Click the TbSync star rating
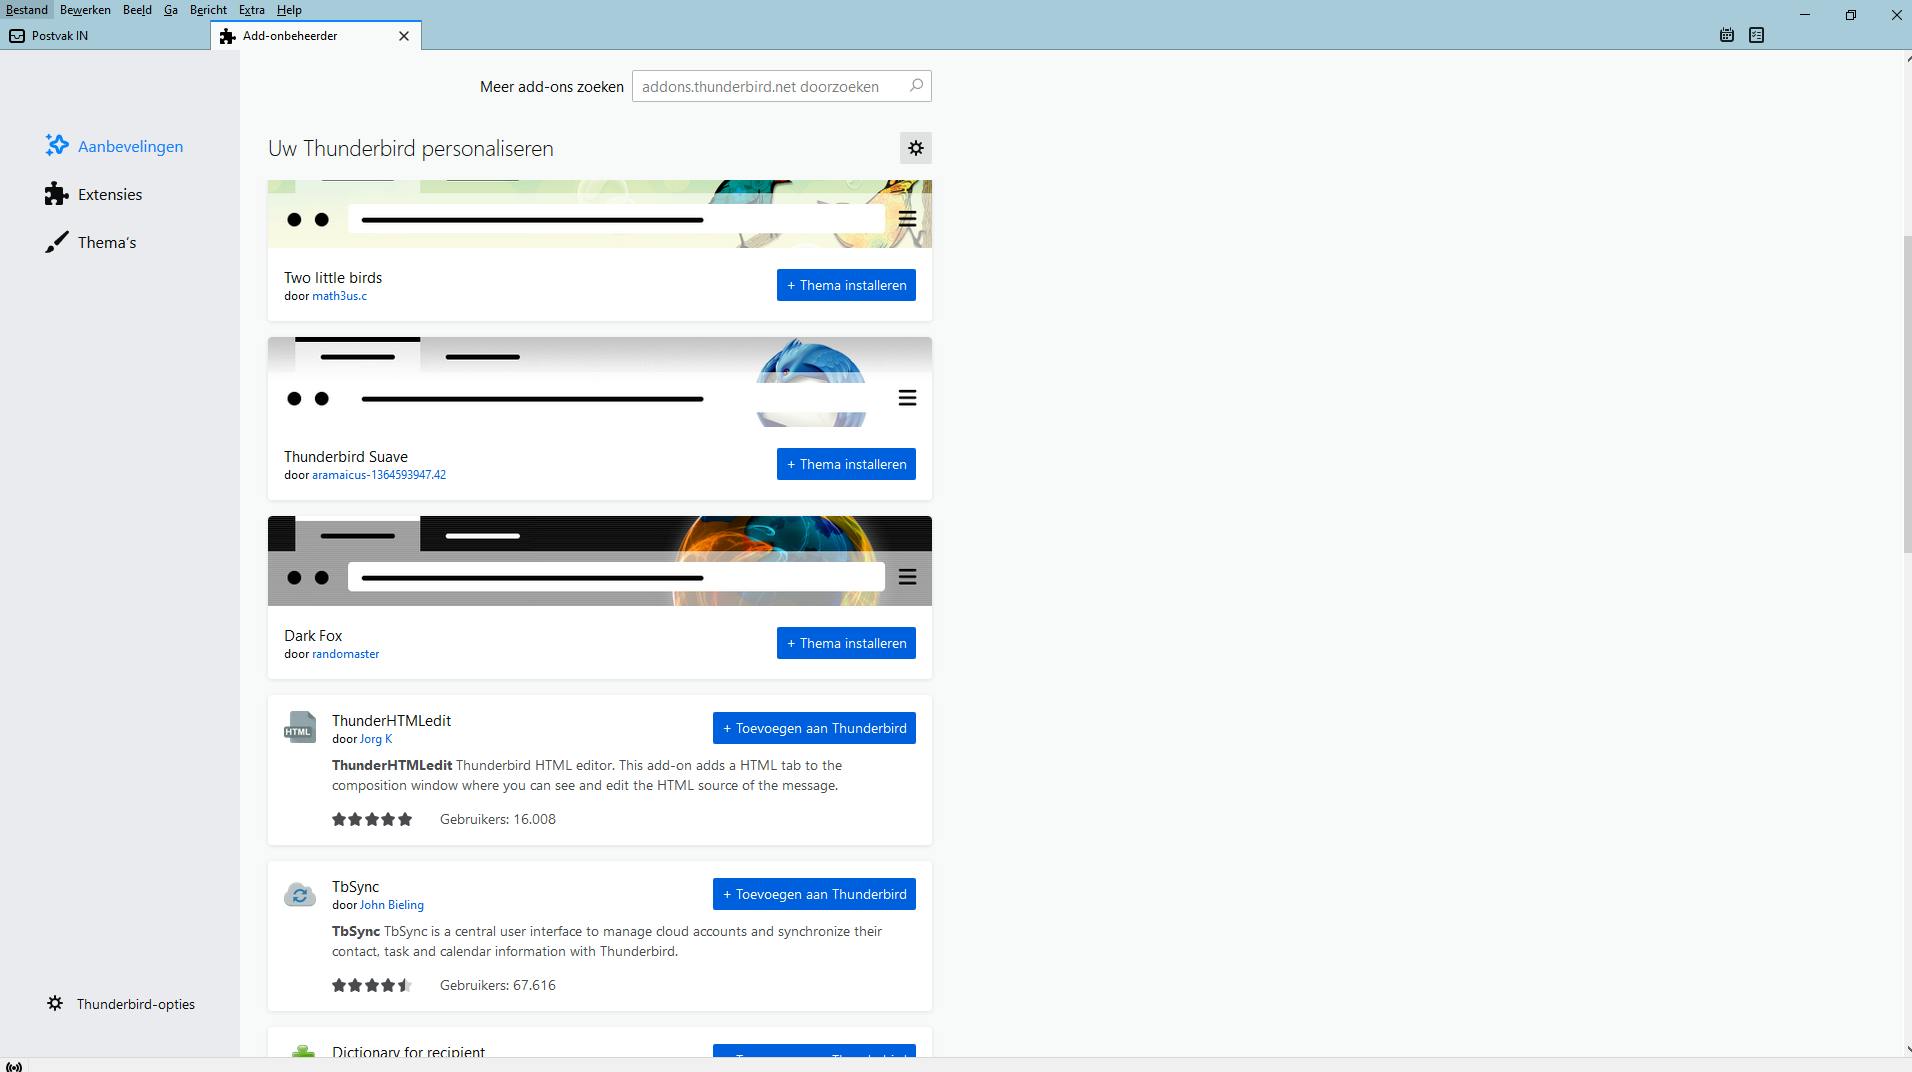Screen dimensions: 1912x1072 coord(372,985)
